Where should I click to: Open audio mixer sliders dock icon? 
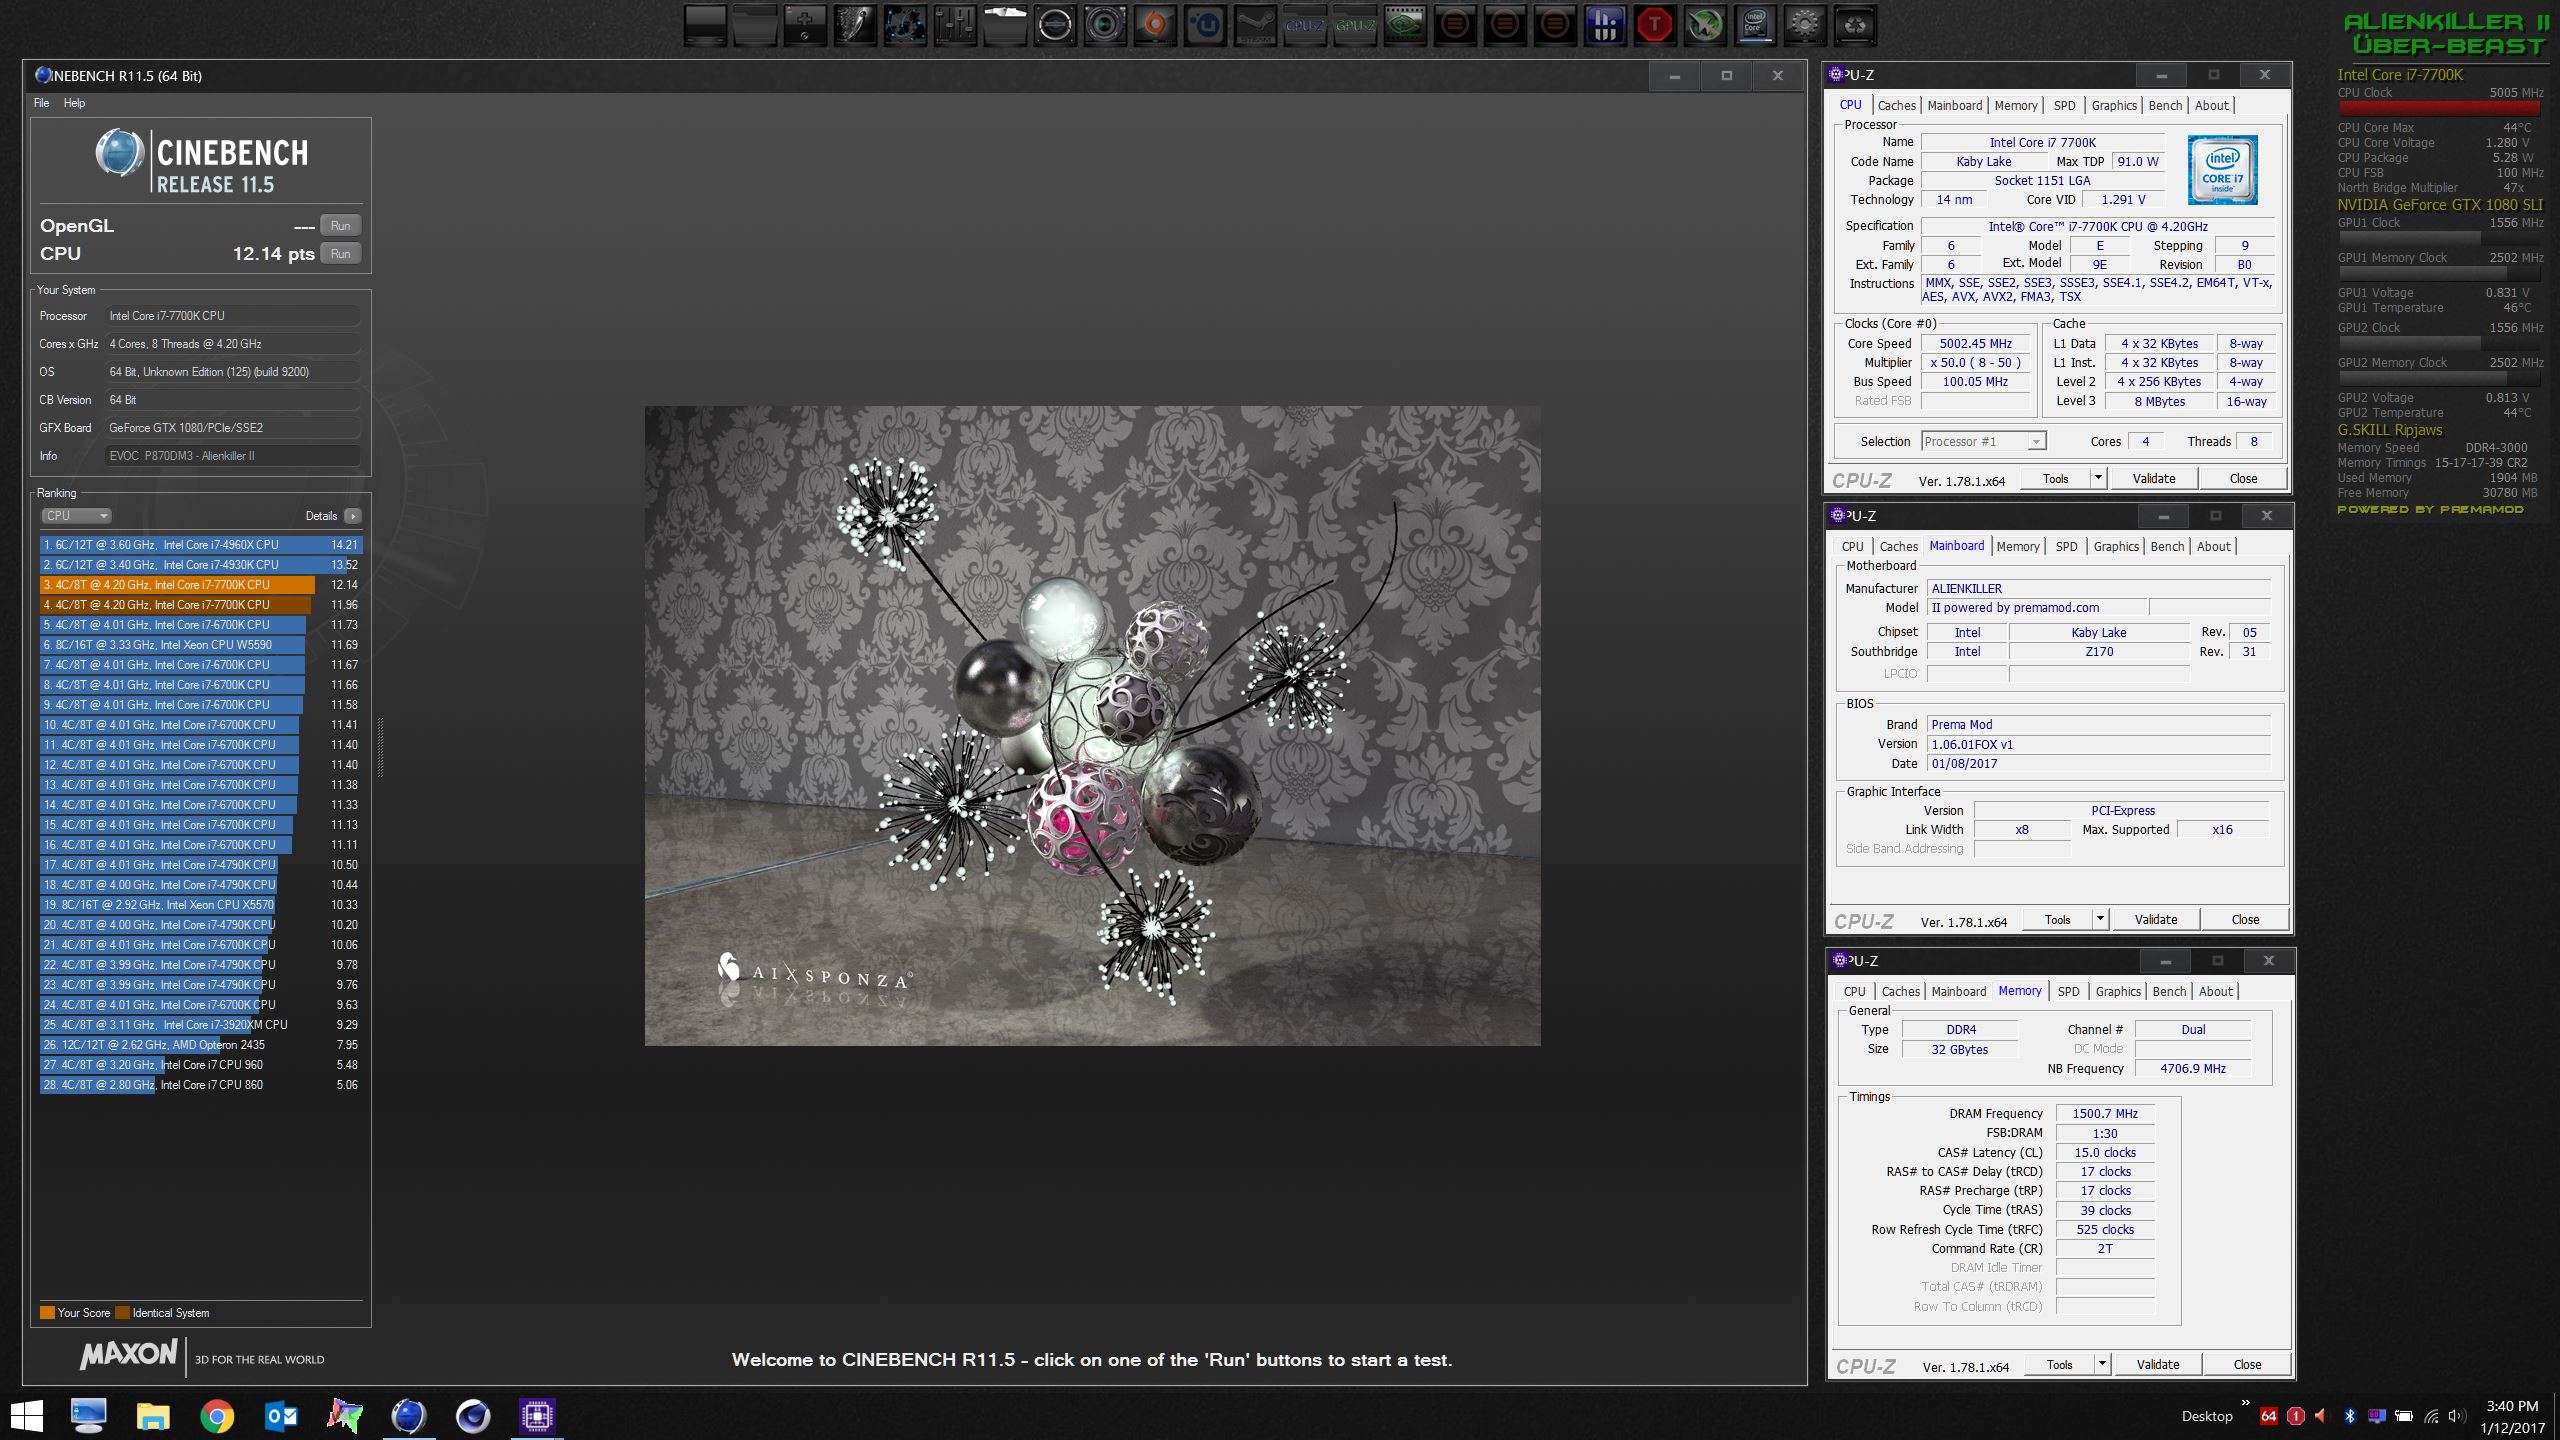pos(955,25)
